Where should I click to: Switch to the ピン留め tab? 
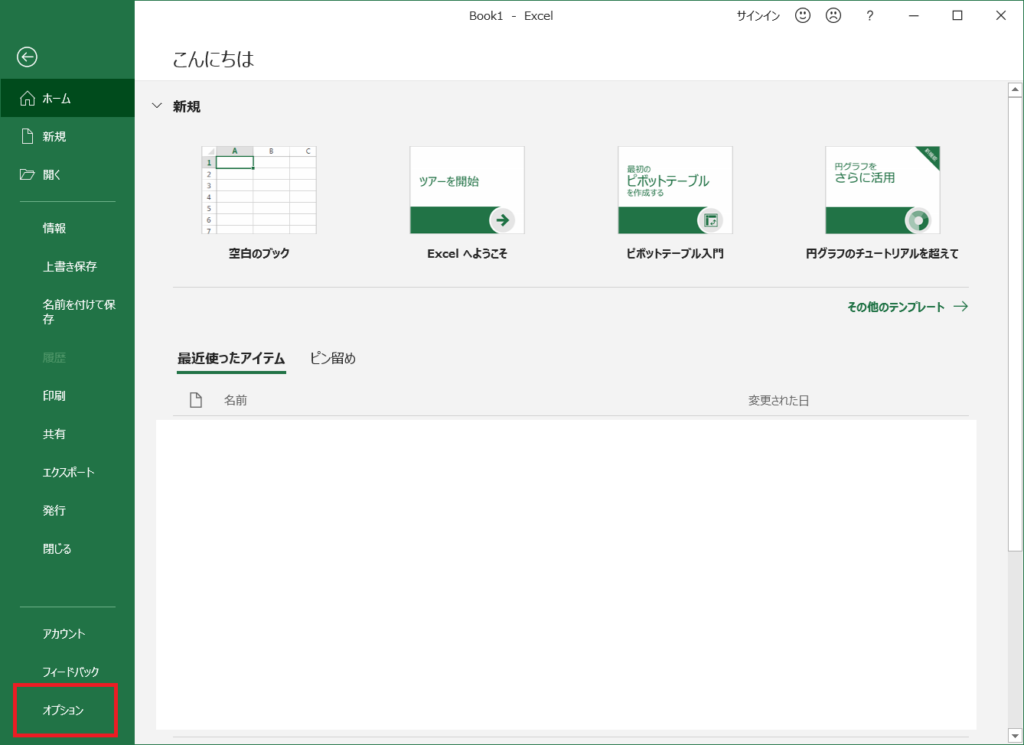(x=333, y=357)
